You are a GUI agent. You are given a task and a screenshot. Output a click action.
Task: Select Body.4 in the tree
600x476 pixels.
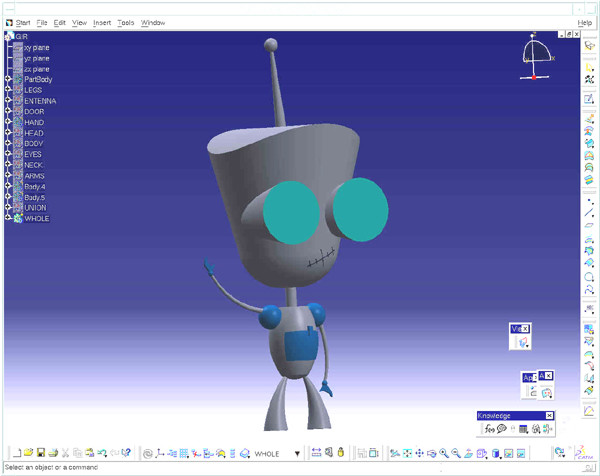tap(35, 187)
